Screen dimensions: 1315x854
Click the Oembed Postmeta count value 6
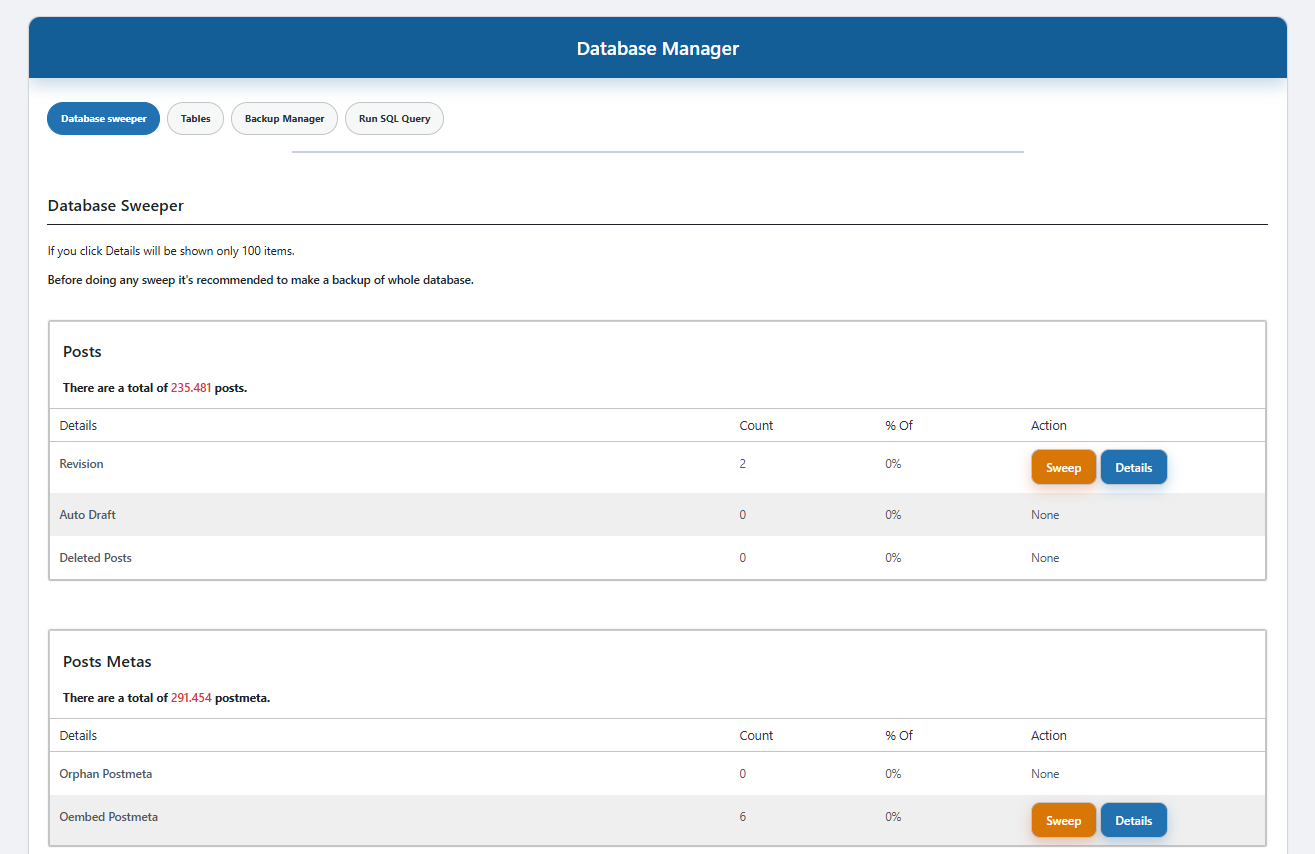click(x=743, y=817)
